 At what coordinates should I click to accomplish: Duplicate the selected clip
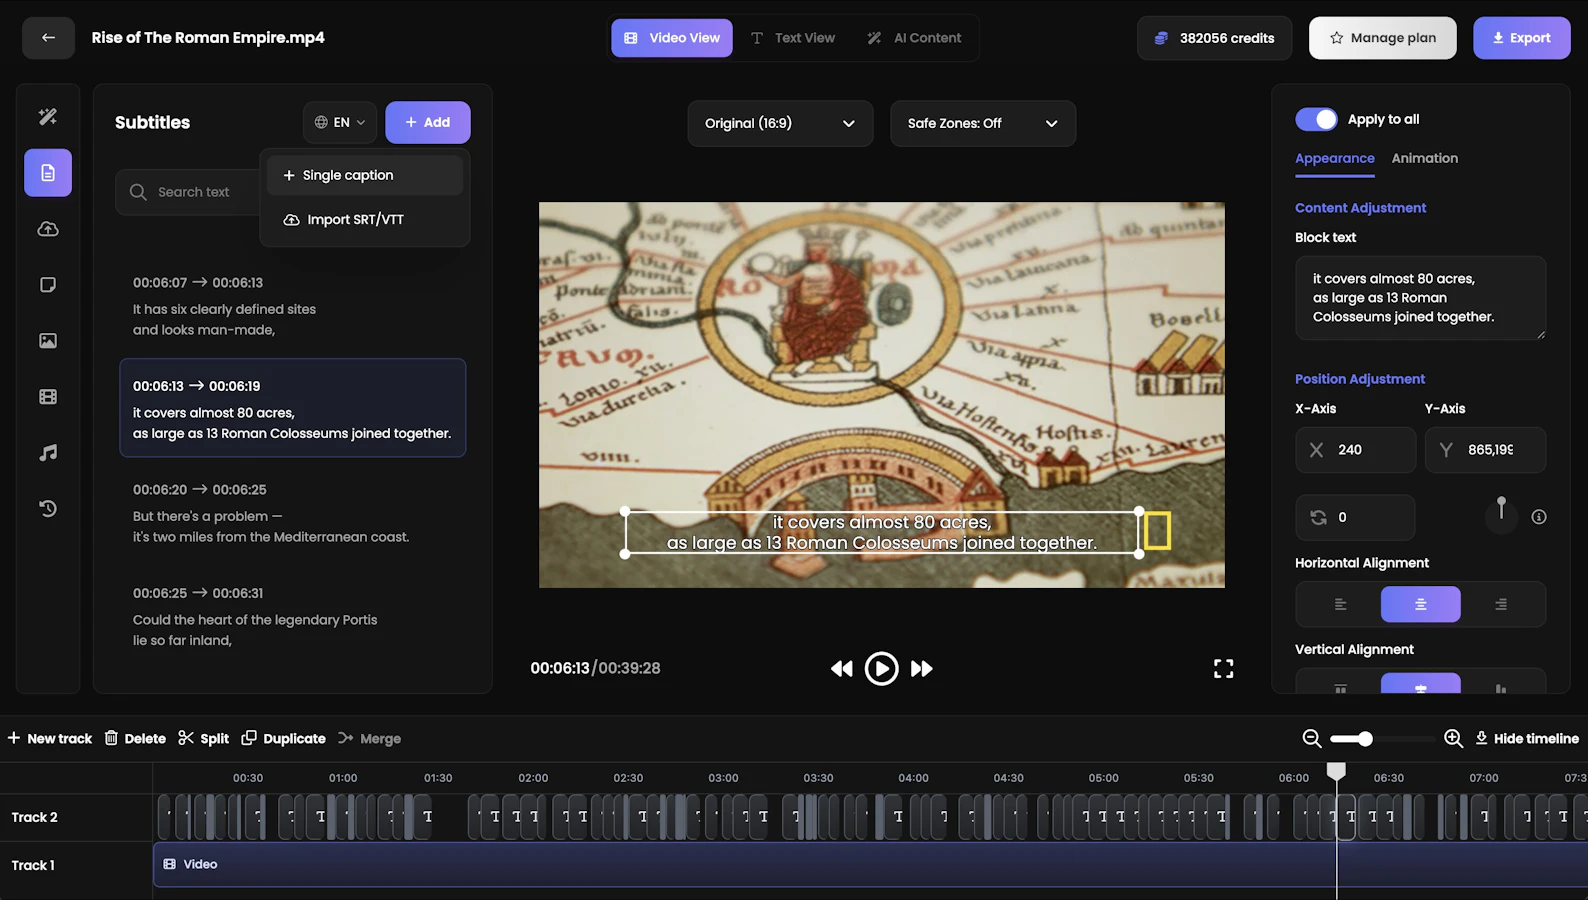(284, 738)
